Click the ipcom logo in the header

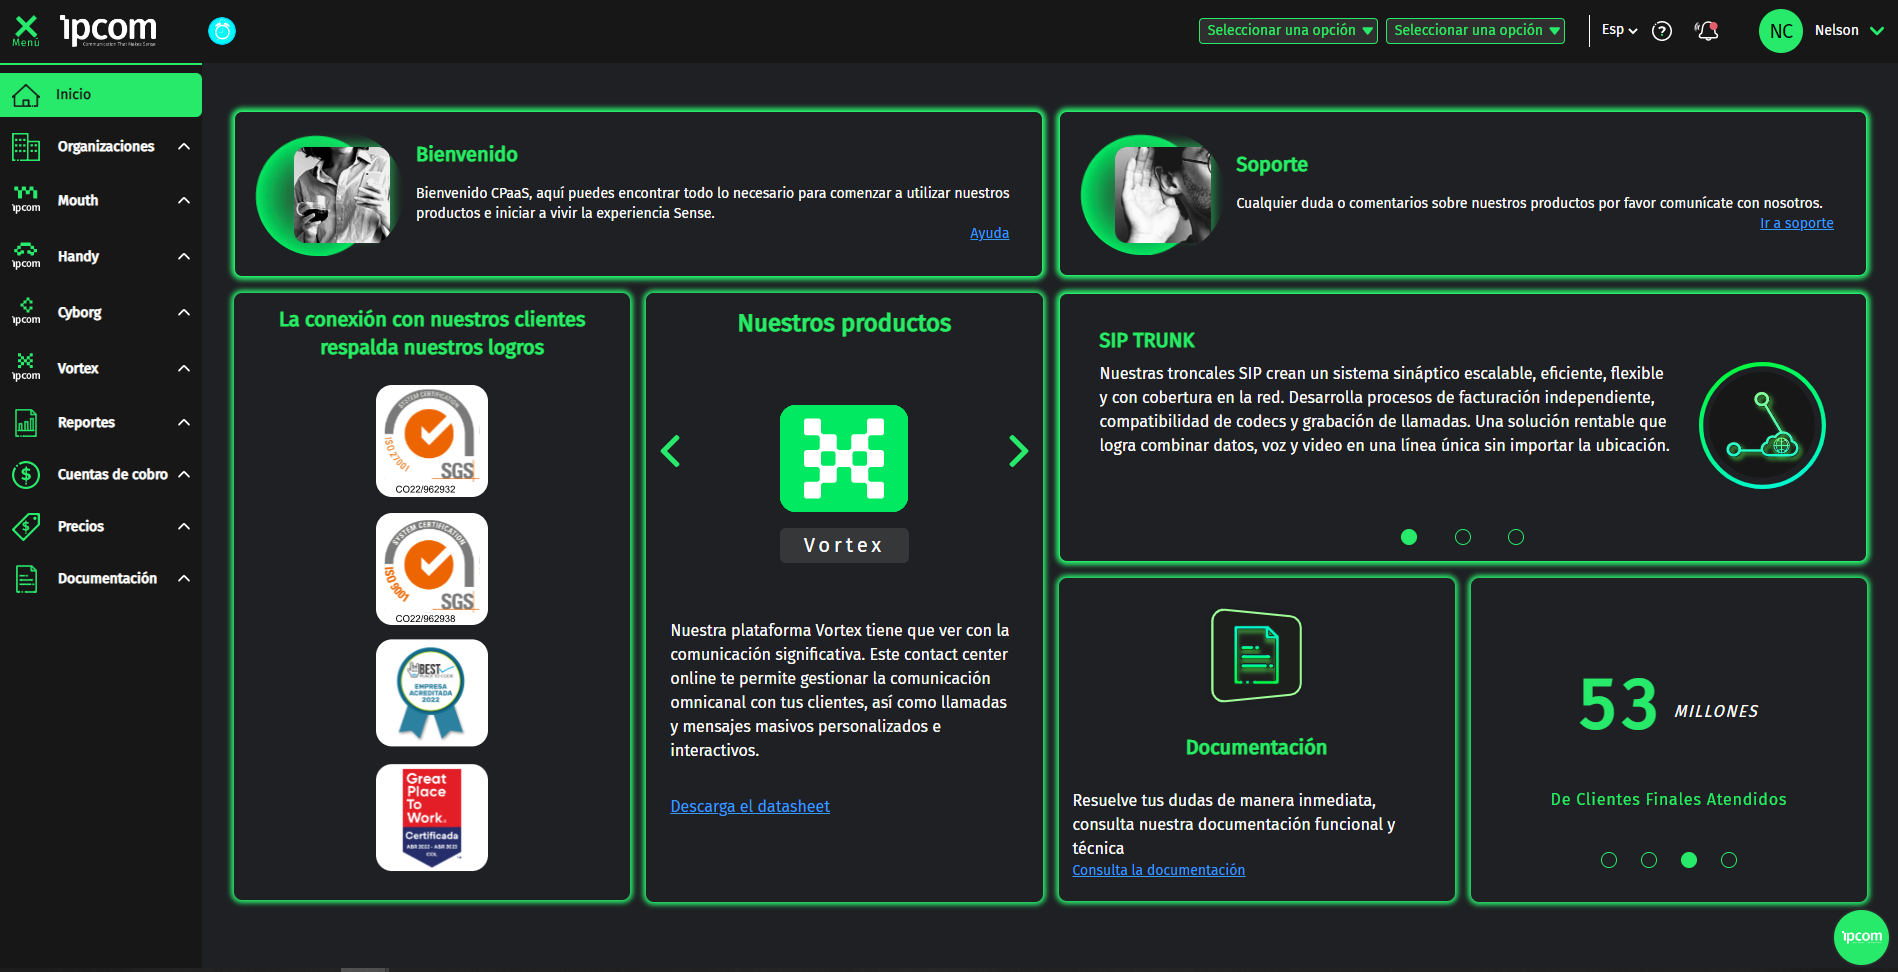tap(108, 30)
